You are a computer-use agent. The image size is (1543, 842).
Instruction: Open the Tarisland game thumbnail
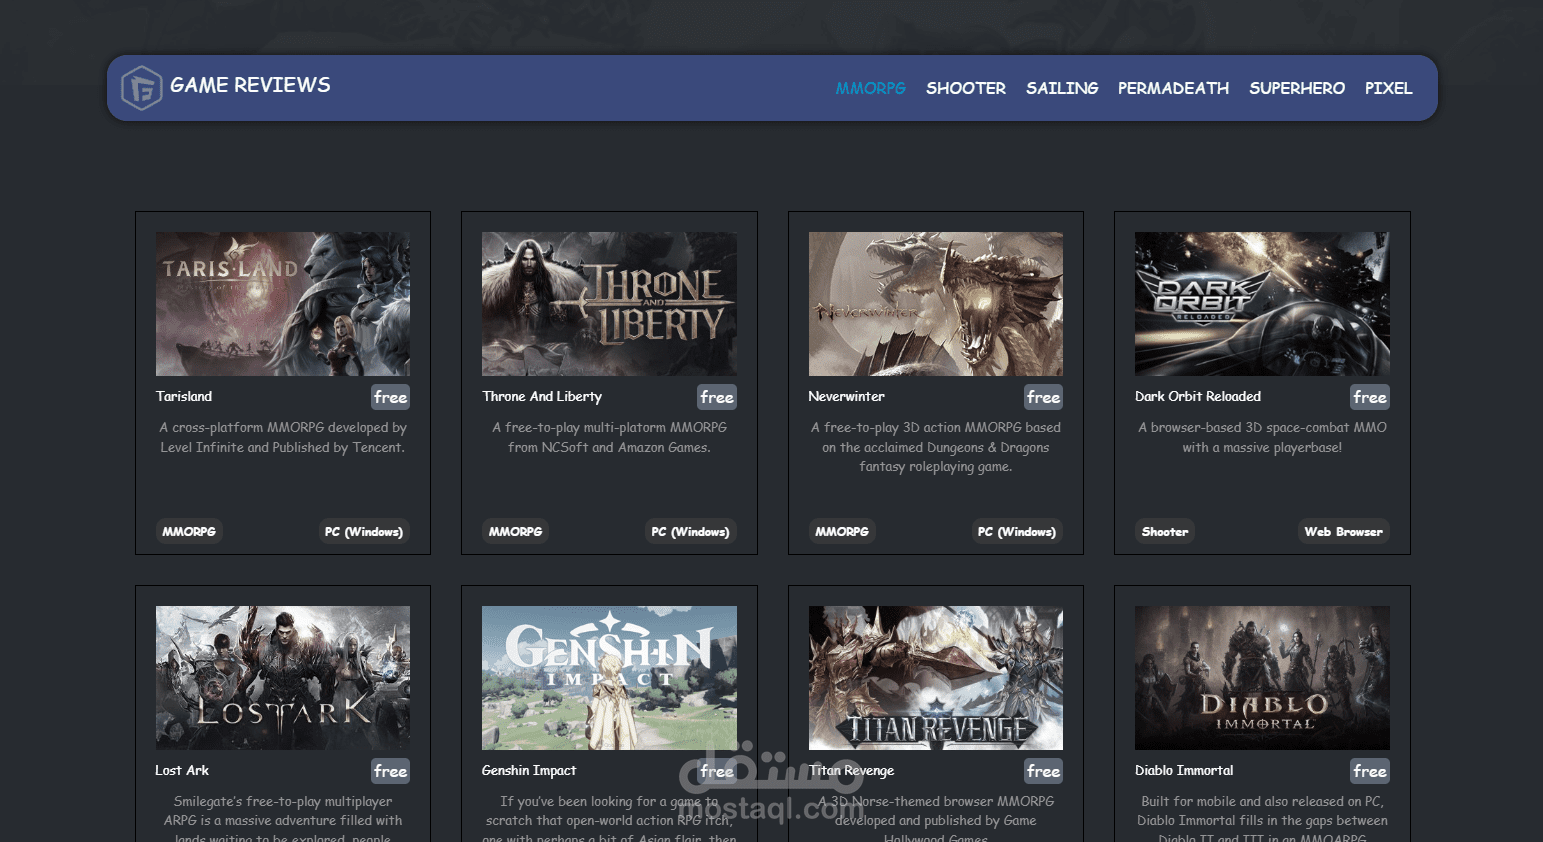[283, 304]
